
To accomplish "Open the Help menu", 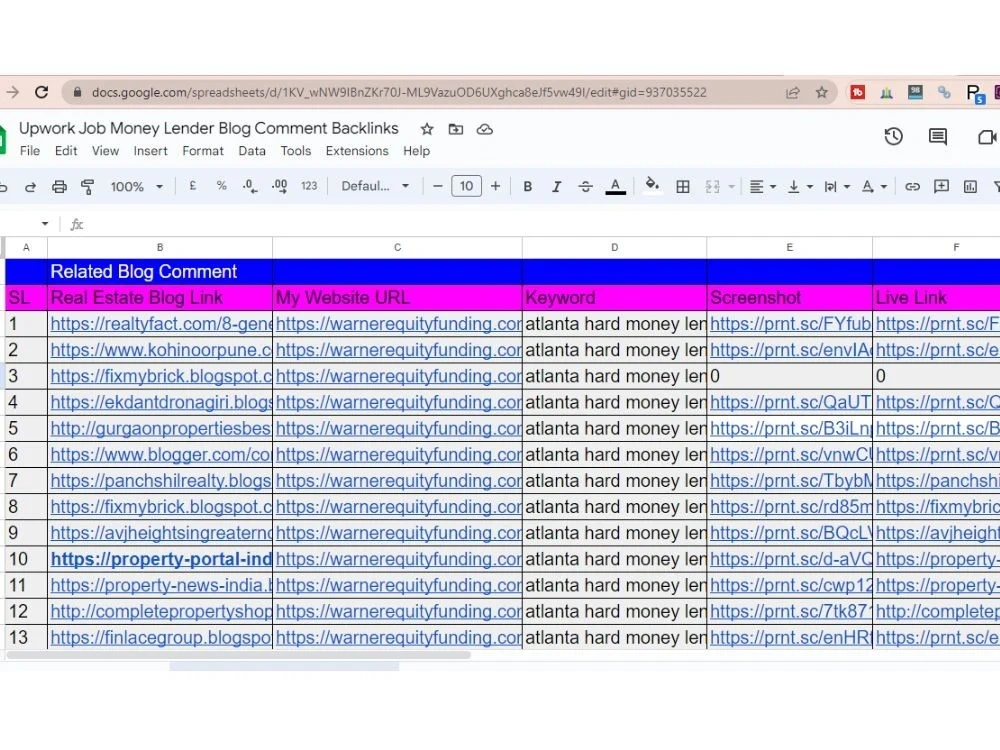I will [416, 151].
